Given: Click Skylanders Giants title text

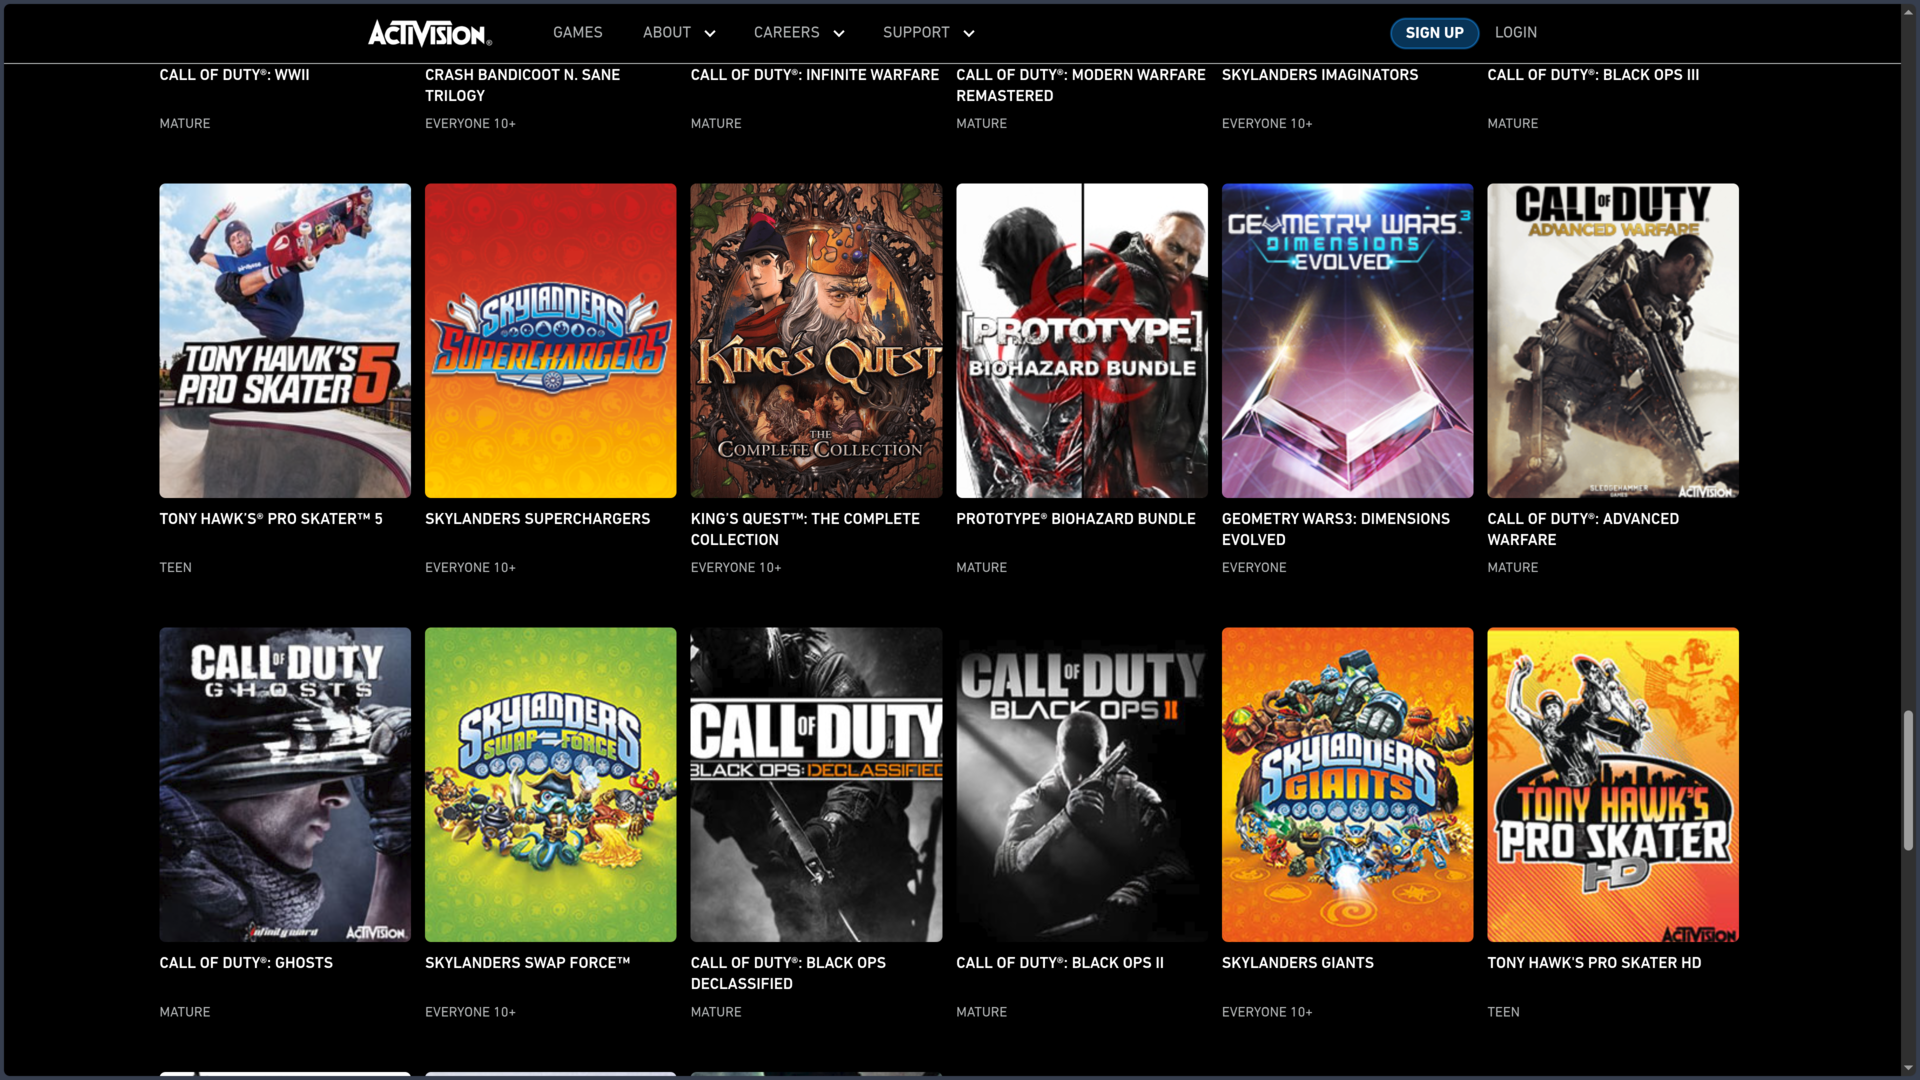Looking at the screenshot, I should (x=1297, y=963).
